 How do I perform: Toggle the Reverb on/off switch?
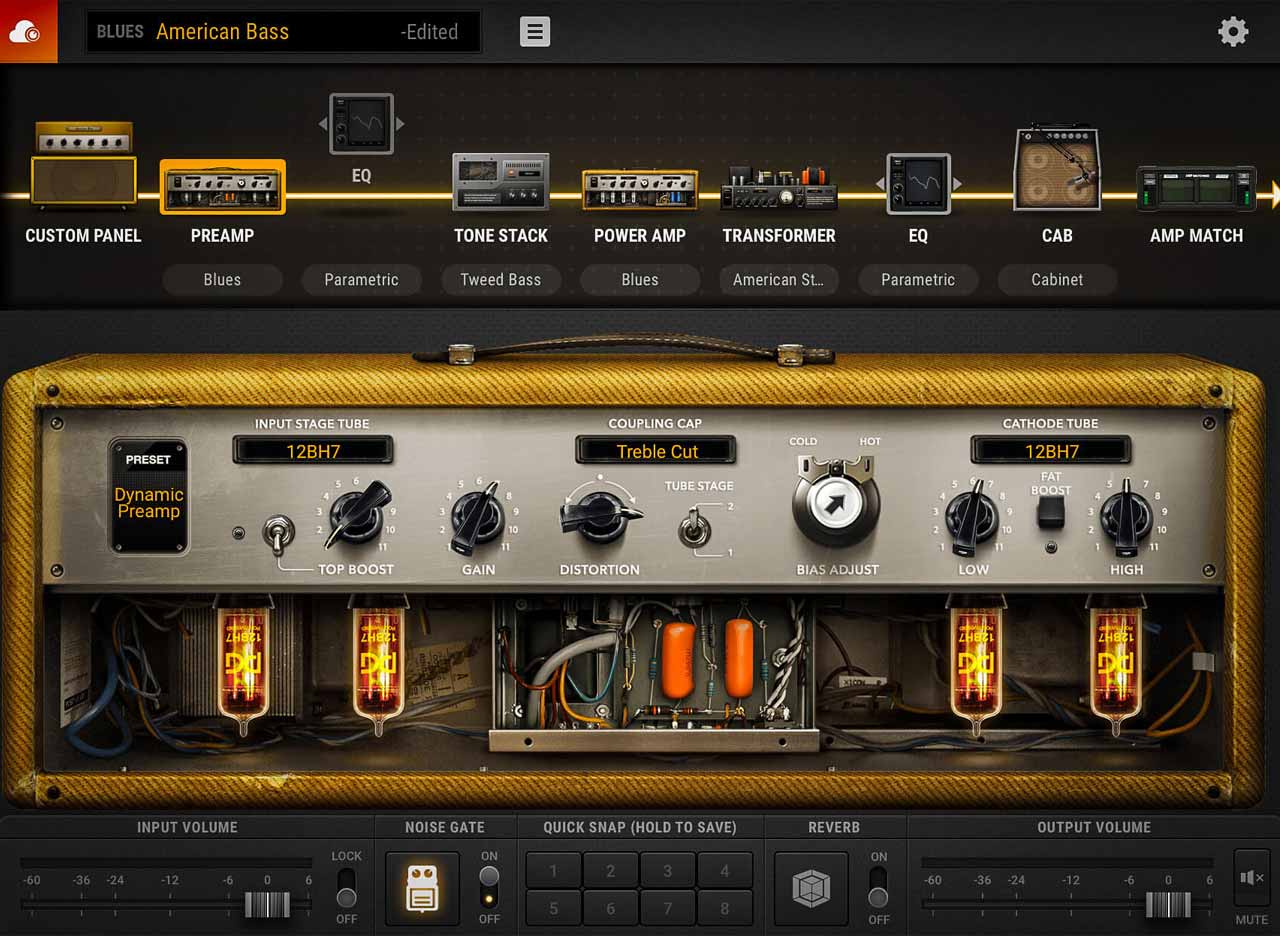pyautogui.click(x=878, y=887)
